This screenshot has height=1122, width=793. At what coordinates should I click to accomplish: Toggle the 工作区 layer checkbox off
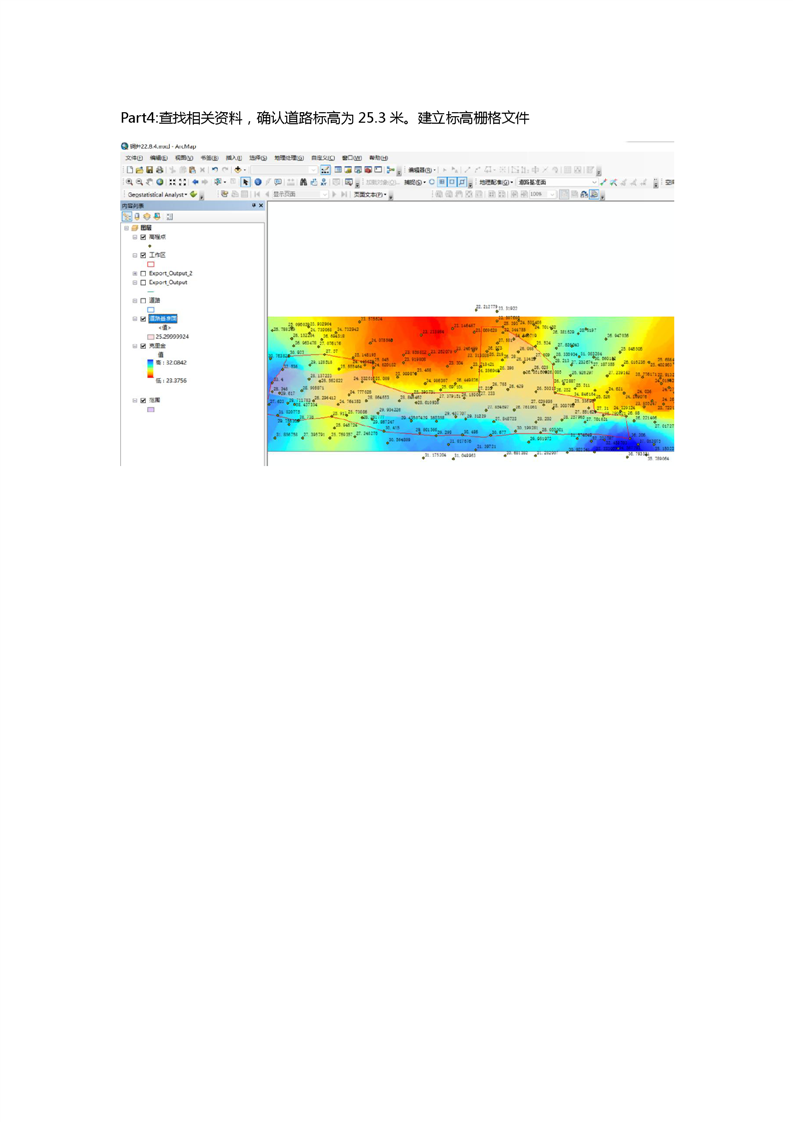pos(143,255)
